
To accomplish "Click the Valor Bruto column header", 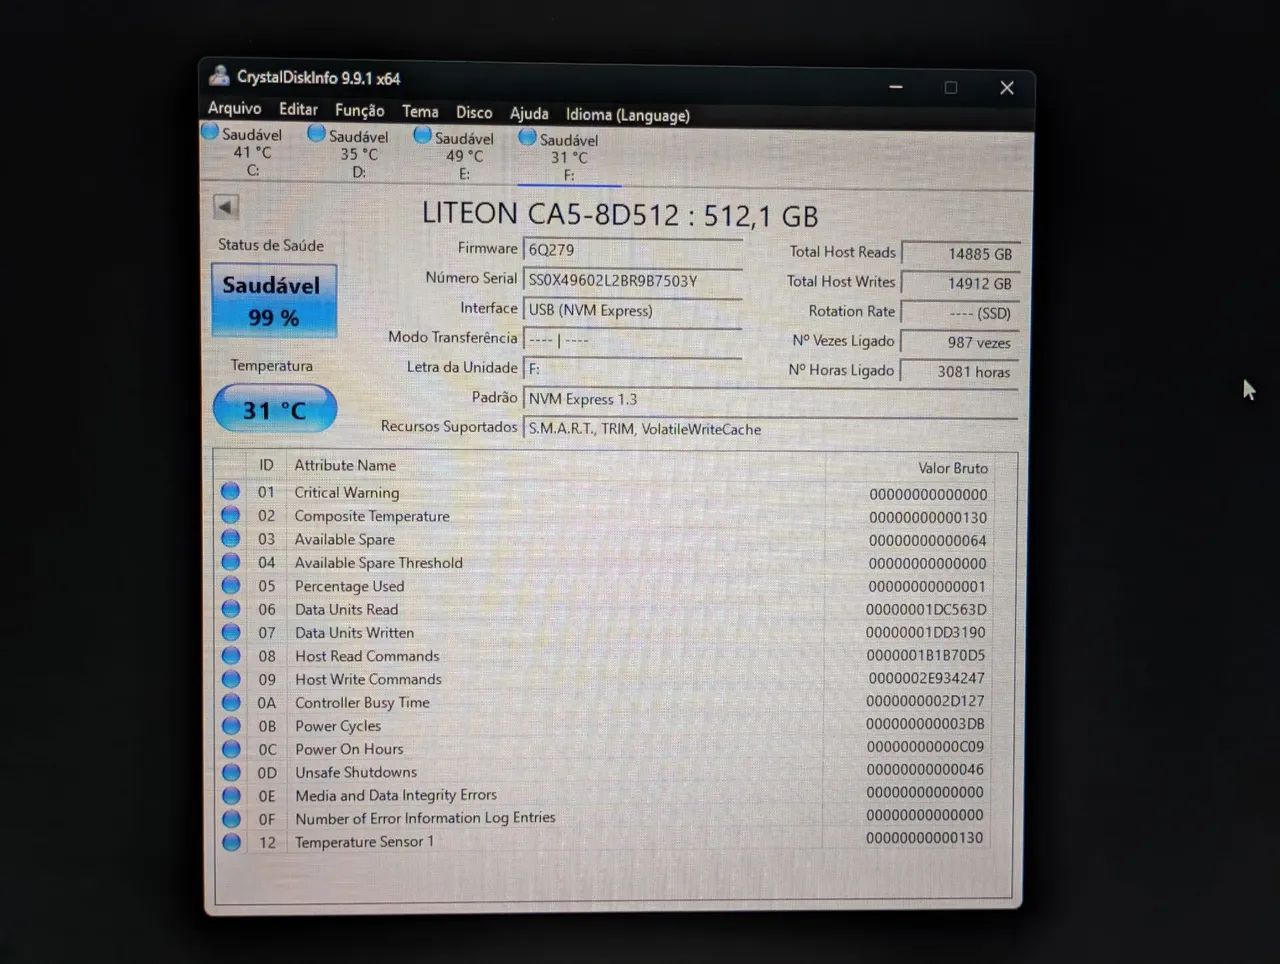I will (953, 468).
